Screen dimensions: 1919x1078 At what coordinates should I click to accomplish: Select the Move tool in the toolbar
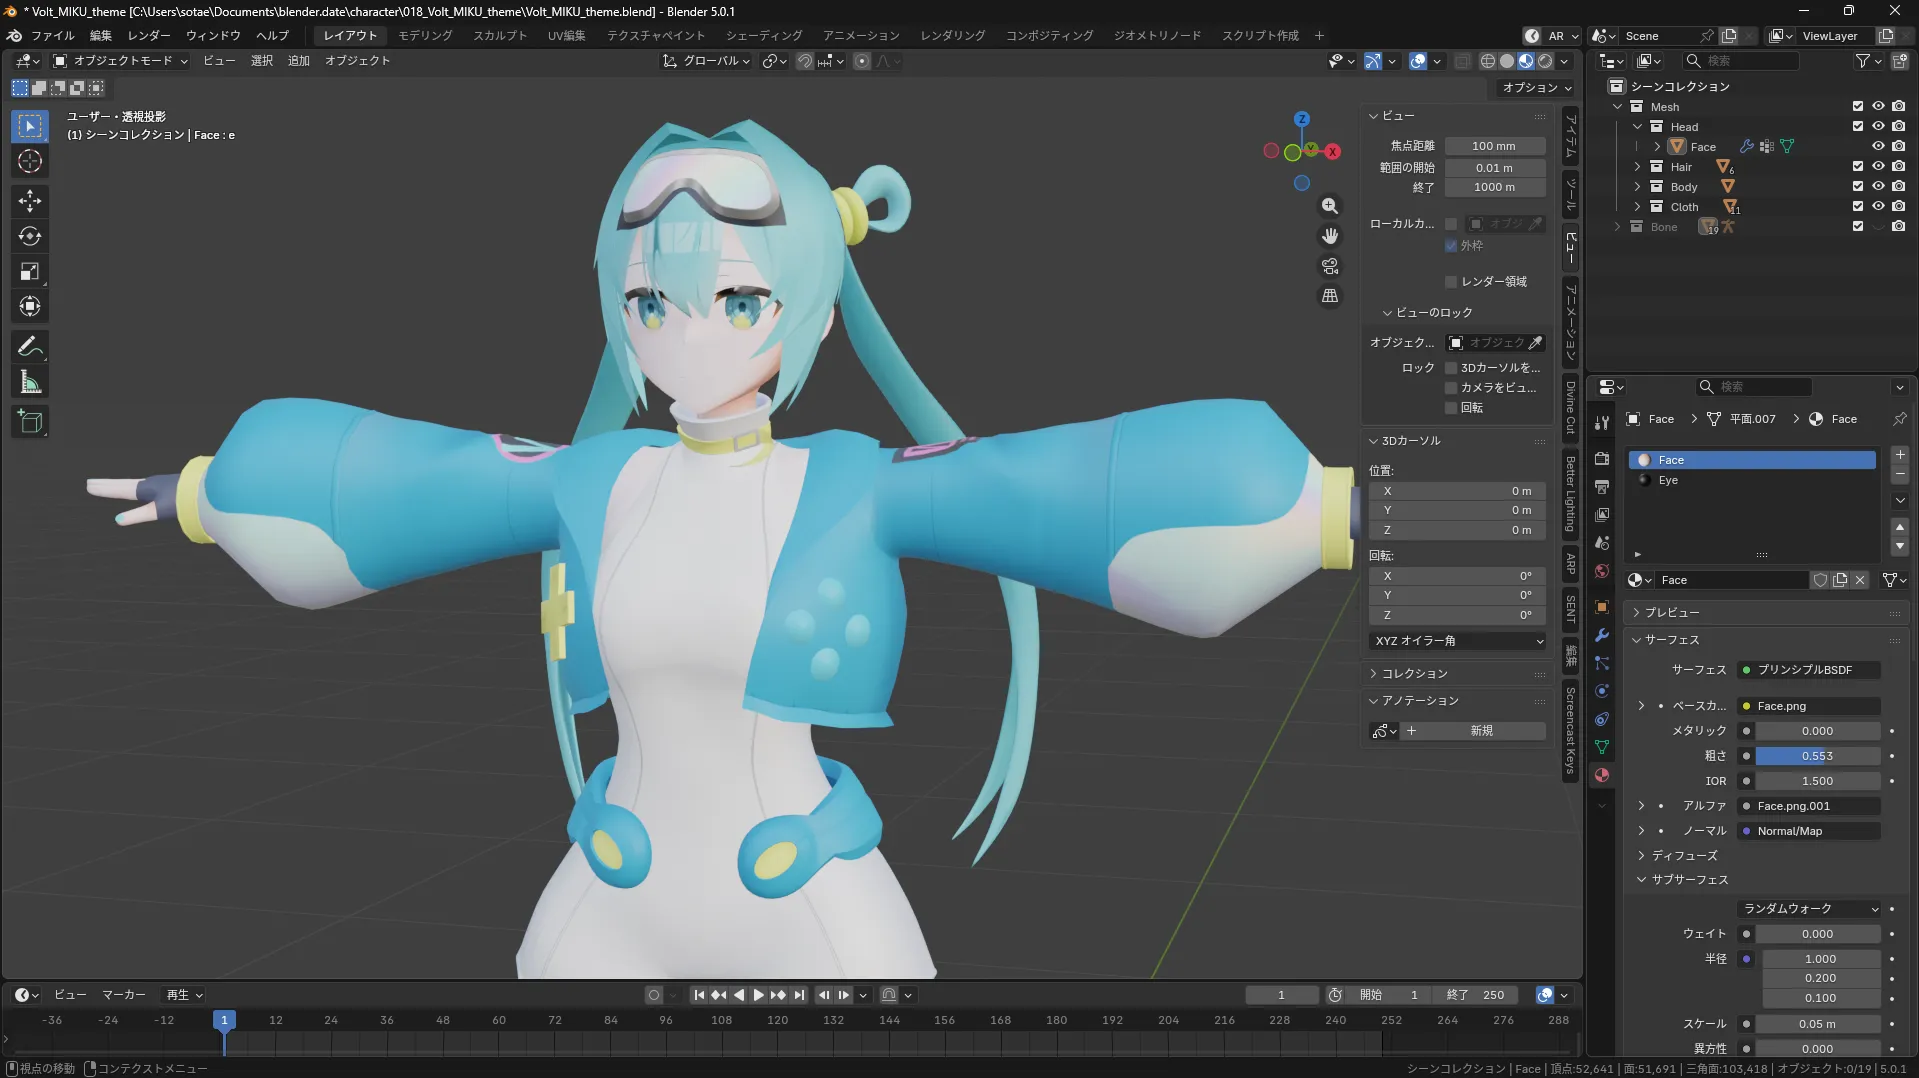click(30, 201)
